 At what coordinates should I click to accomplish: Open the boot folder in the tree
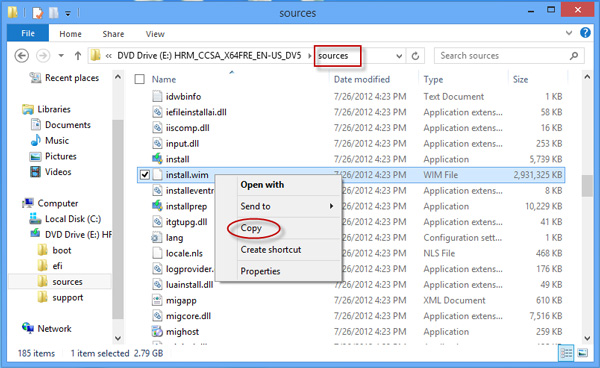(62, 251)
